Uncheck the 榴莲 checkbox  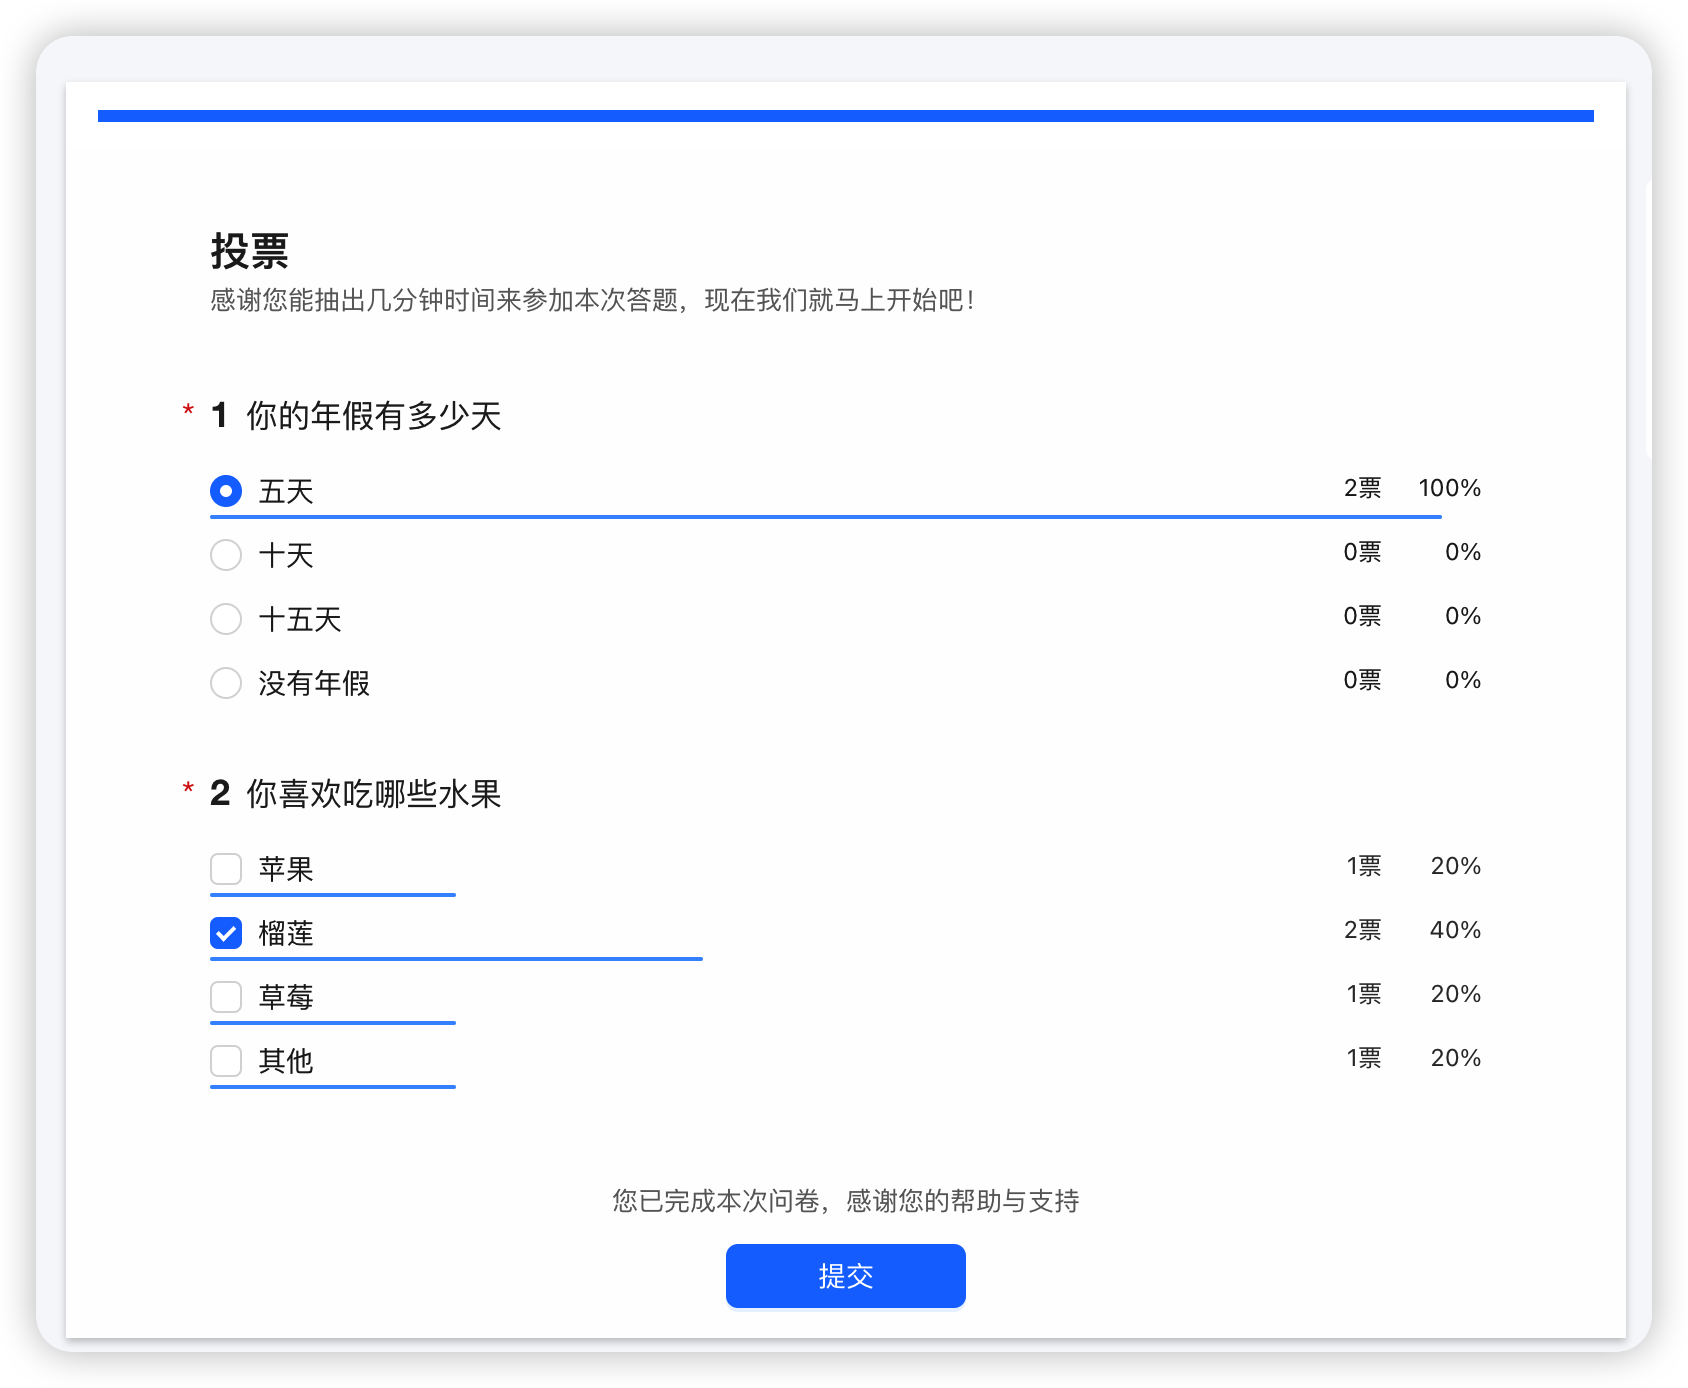click(226, 933)
